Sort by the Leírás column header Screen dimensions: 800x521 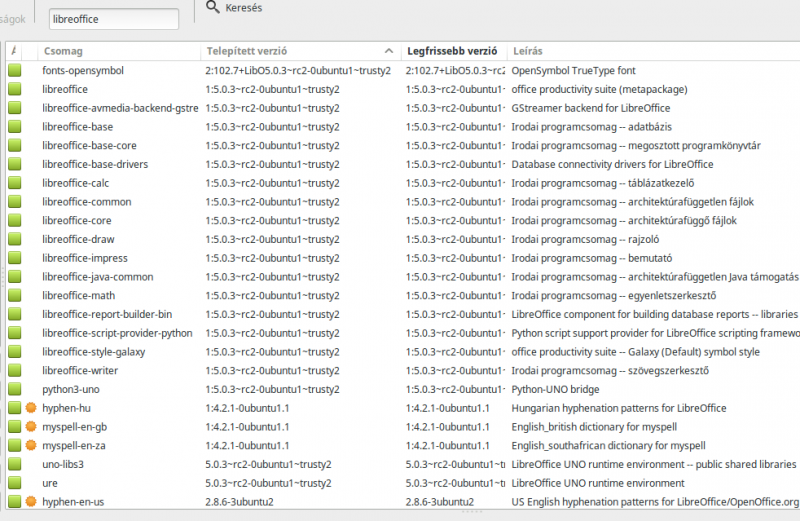(x=653, y=51)
